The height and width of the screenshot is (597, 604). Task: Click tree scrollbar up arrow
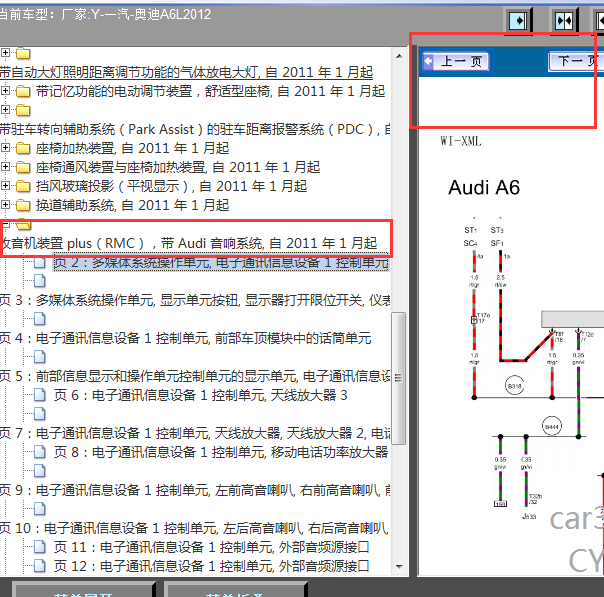pos(399,56)
